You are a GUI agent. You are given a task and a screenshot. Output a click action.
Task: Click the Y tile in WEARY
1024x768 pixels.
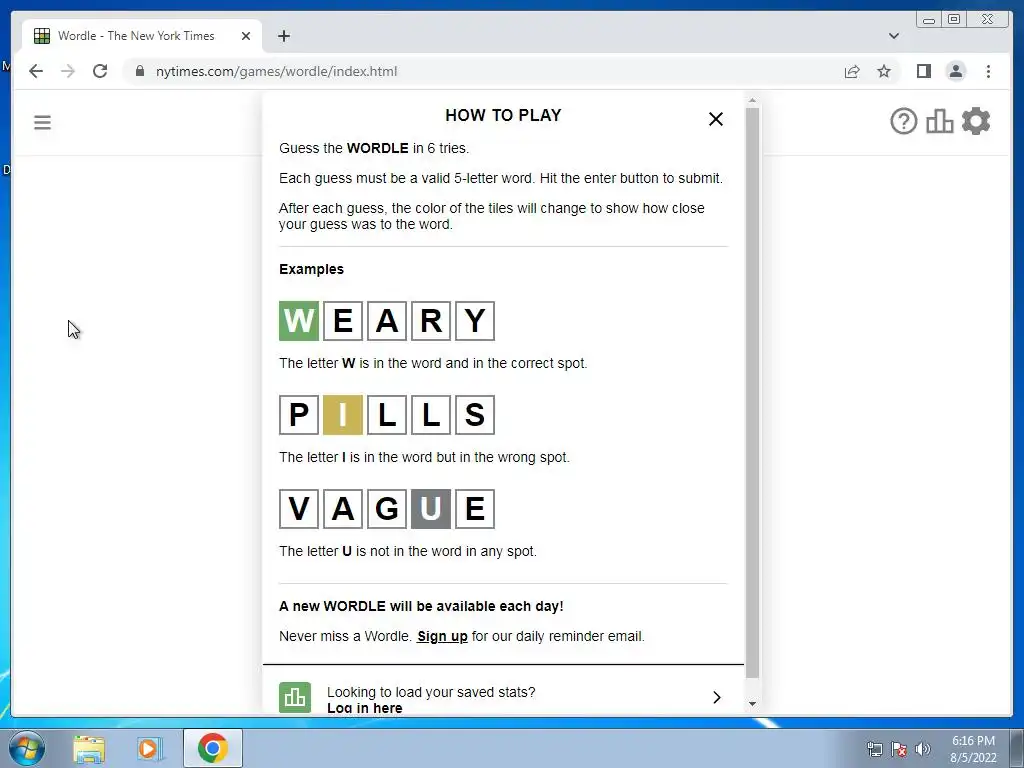[475, 321]
